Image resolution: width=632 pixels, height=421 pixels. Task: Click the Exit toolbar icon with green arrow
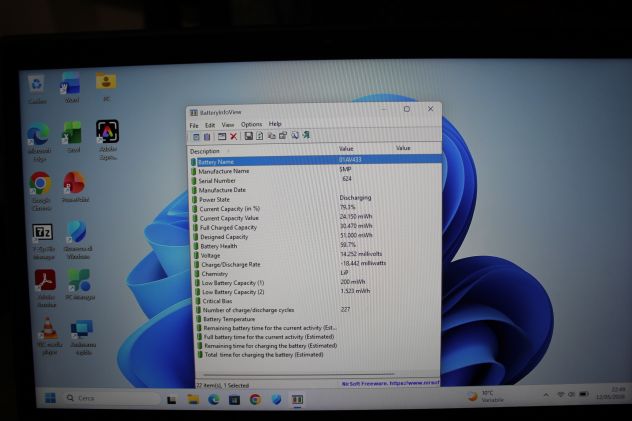pyautogui.click(x=307, y=135)
